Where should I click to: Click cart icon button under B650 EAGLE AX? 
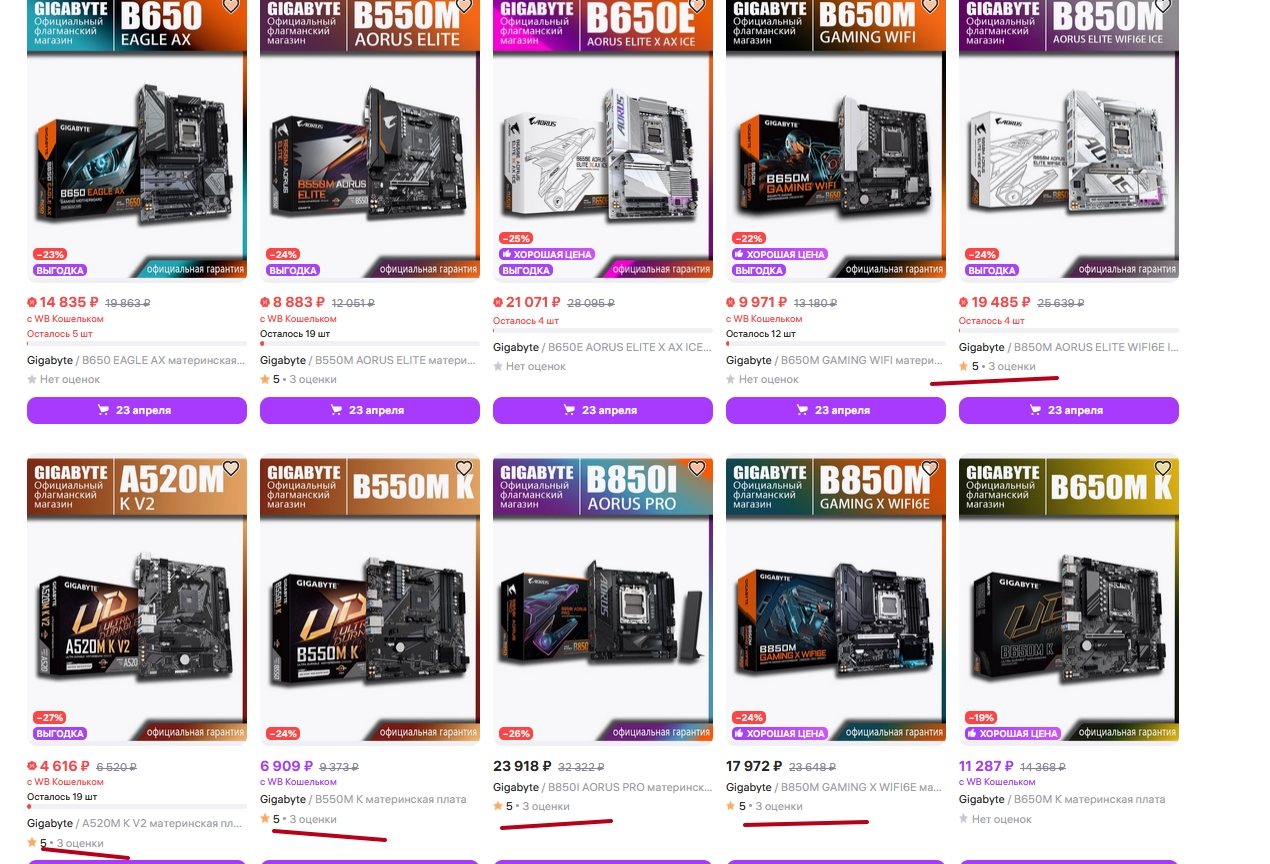[137, 410]
